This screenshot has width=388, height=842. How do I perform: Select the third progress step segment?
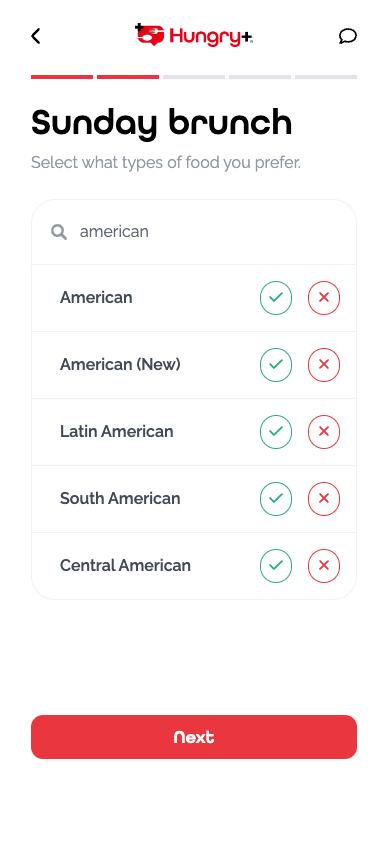click(x=194, y=77)
